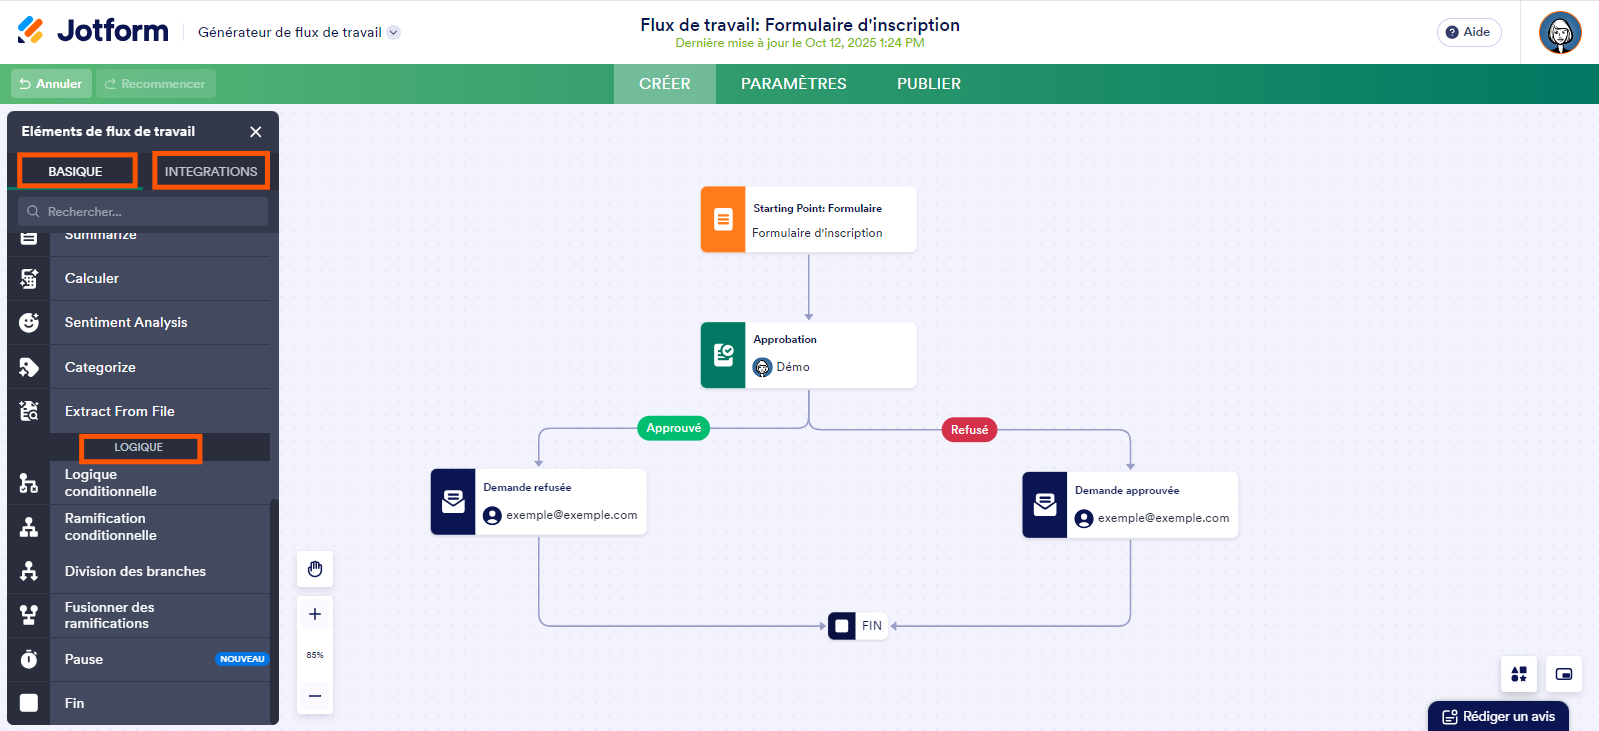Open the PARAMÈTRES tab

(793, 84)
